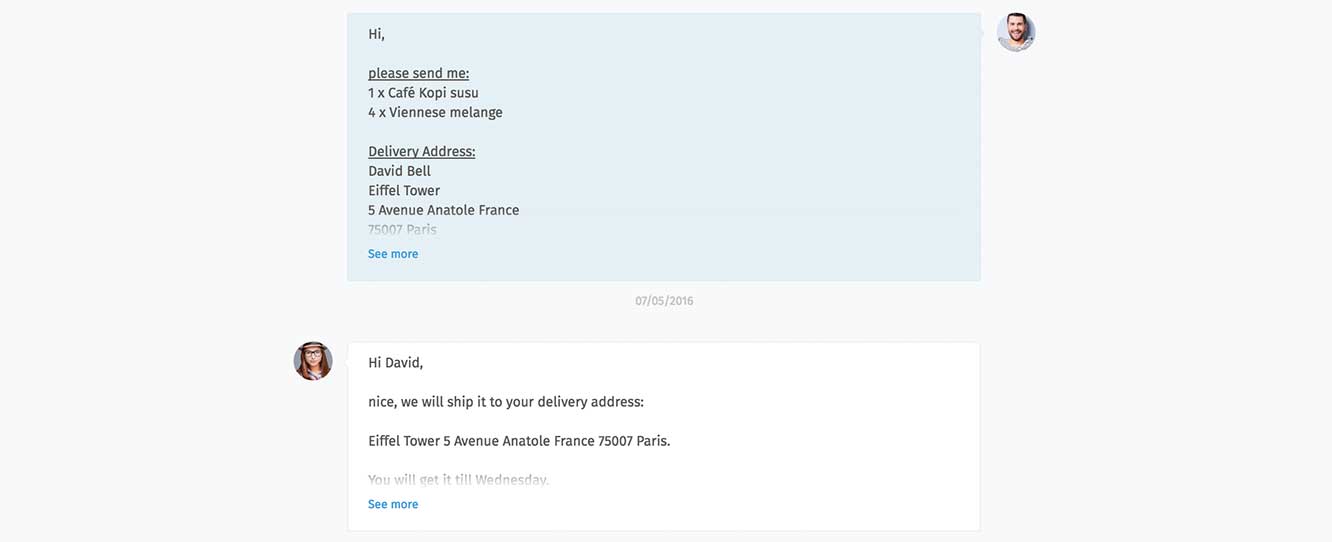Select the underlined 'Delivery Address:' heading

coord(421,151)
